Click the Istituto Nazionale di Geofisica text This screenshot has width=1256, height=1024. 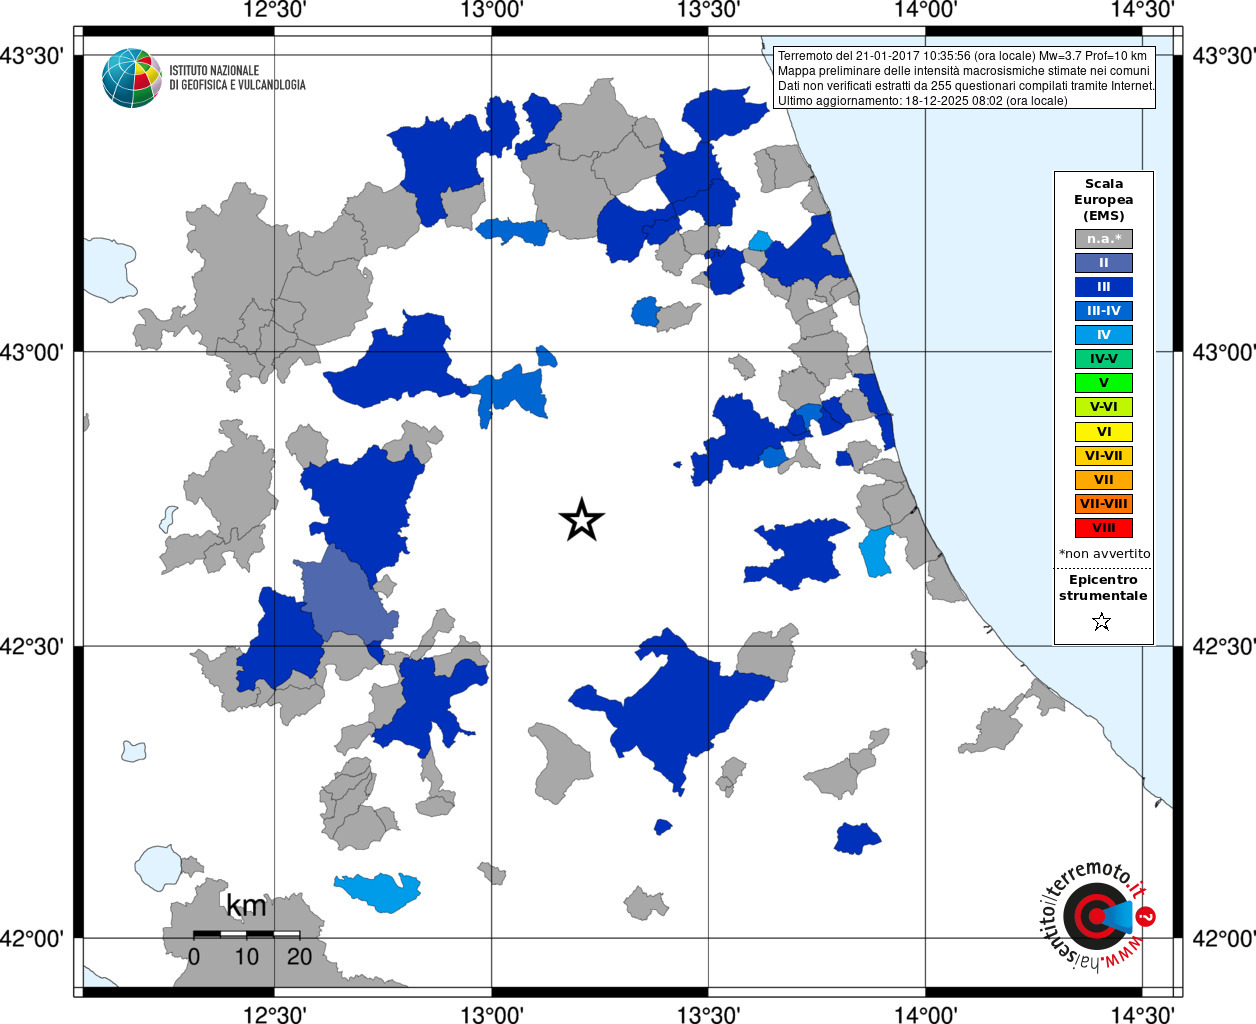(237, 78)
